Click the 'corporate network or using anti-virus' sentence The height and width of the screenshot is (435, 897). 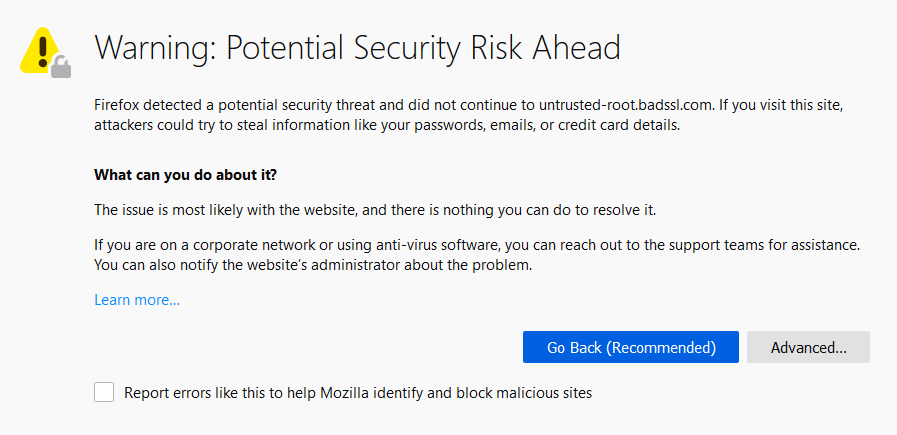click(478, 246)
